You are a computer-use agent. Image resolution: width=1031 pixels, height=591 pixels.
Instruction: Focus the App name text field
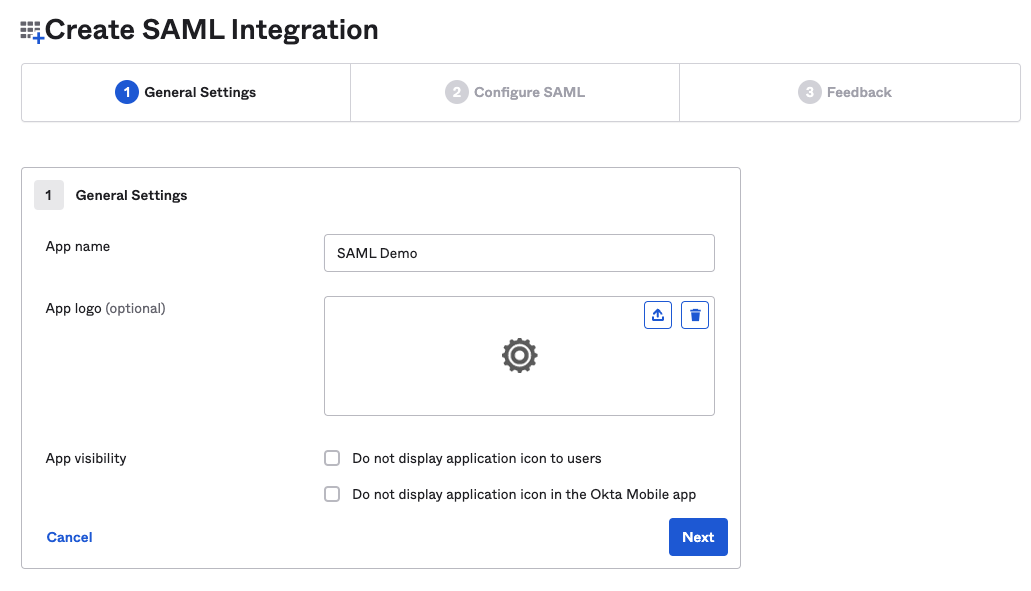click(519, 253)
